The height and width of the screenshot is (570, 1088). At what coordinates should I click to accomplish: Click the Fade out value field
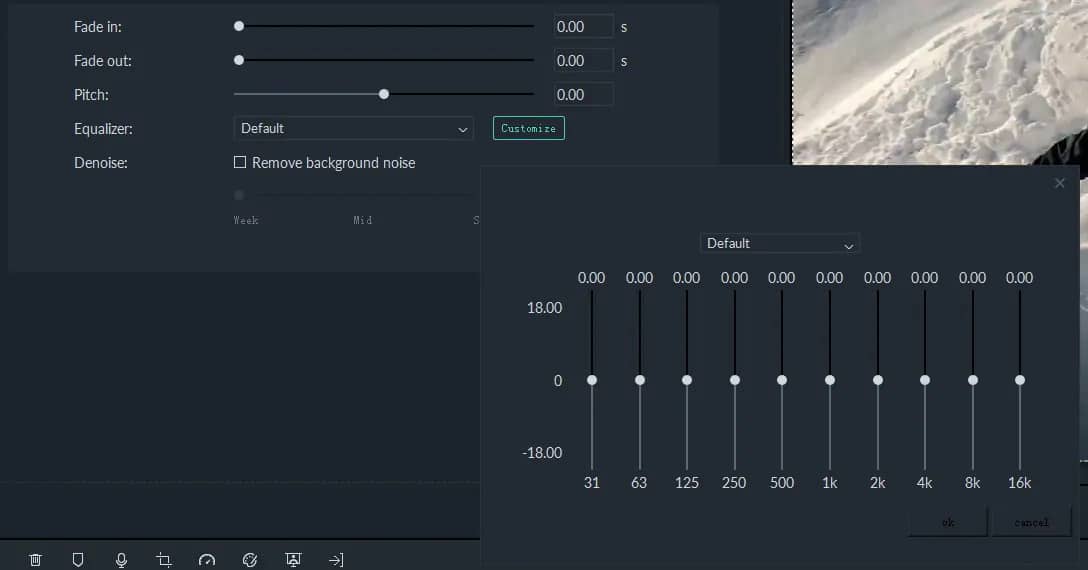tap(584, 60)
